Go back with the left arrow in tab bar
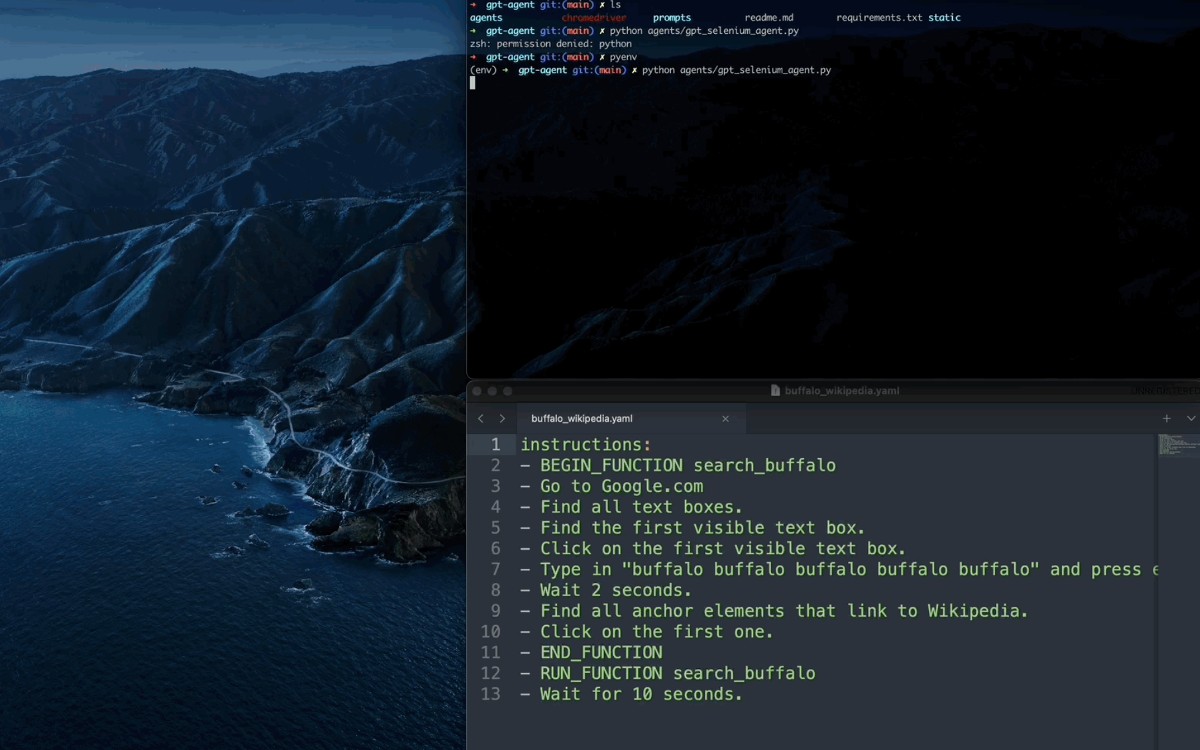 click(481, 419)
